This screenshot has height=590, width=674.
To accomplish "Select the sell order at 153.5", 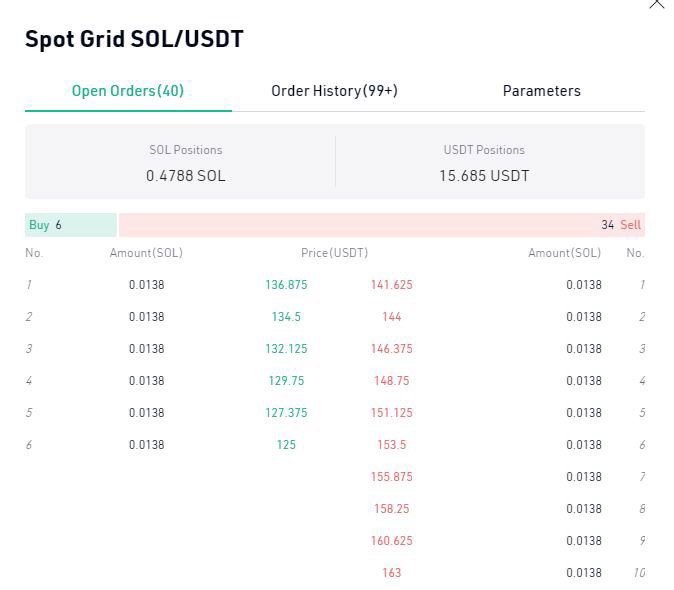I will (392, 444).
